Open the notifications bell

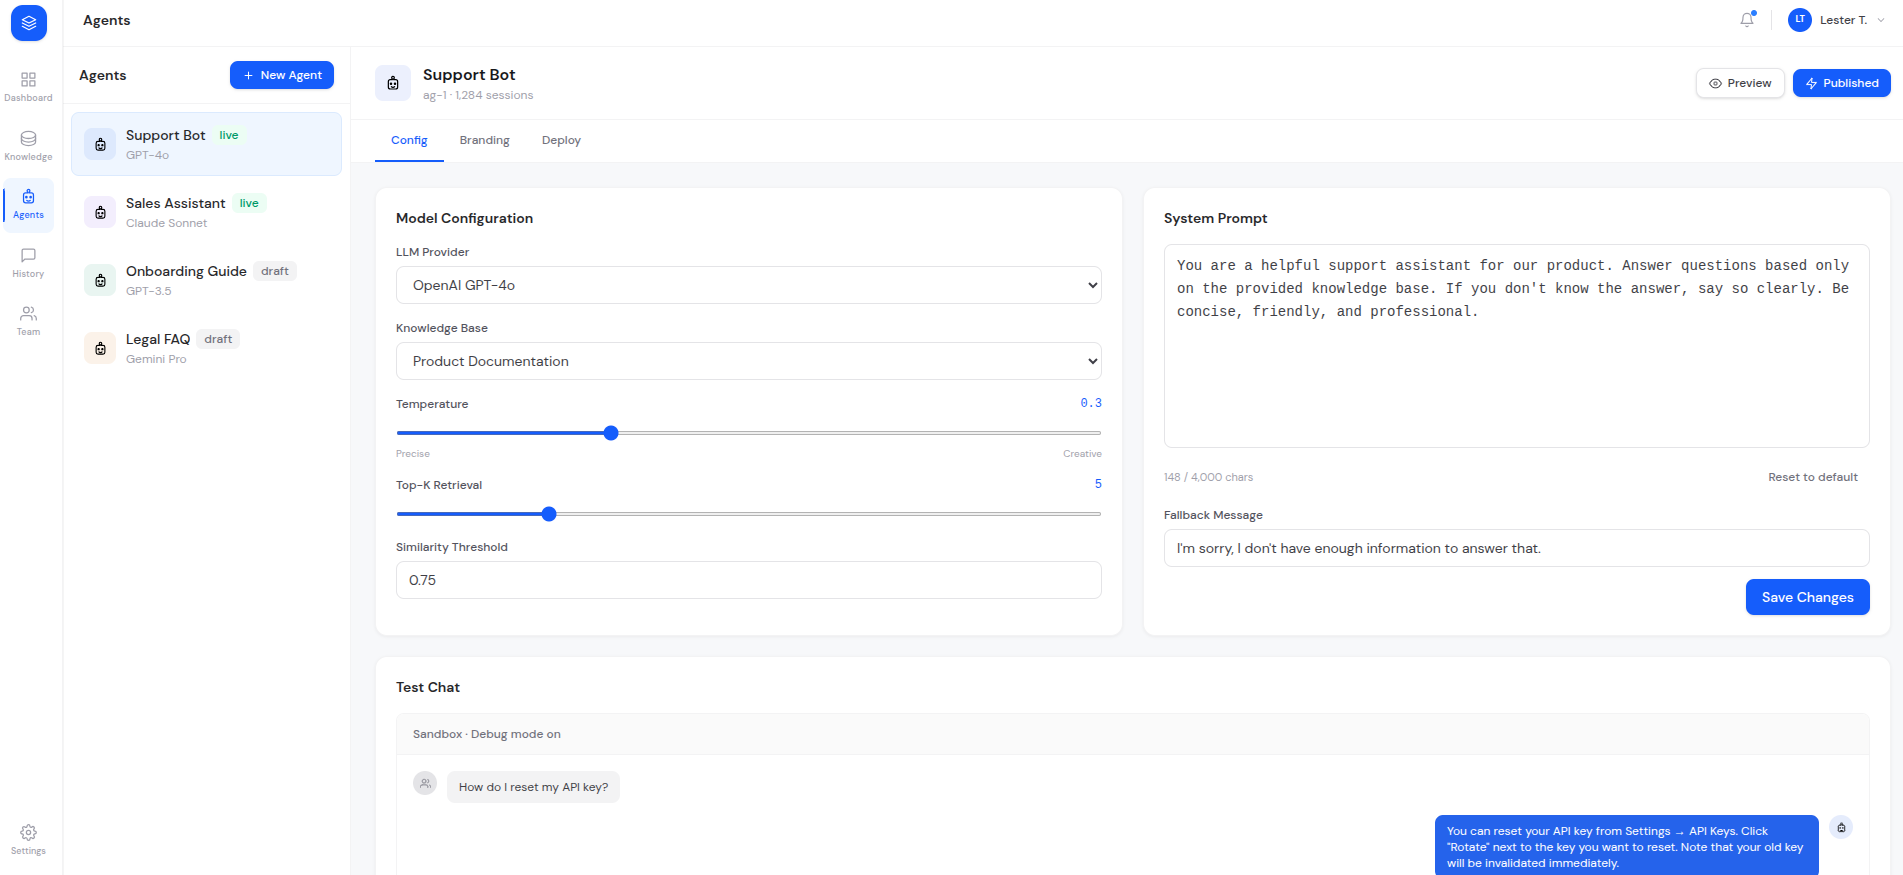1747,20
